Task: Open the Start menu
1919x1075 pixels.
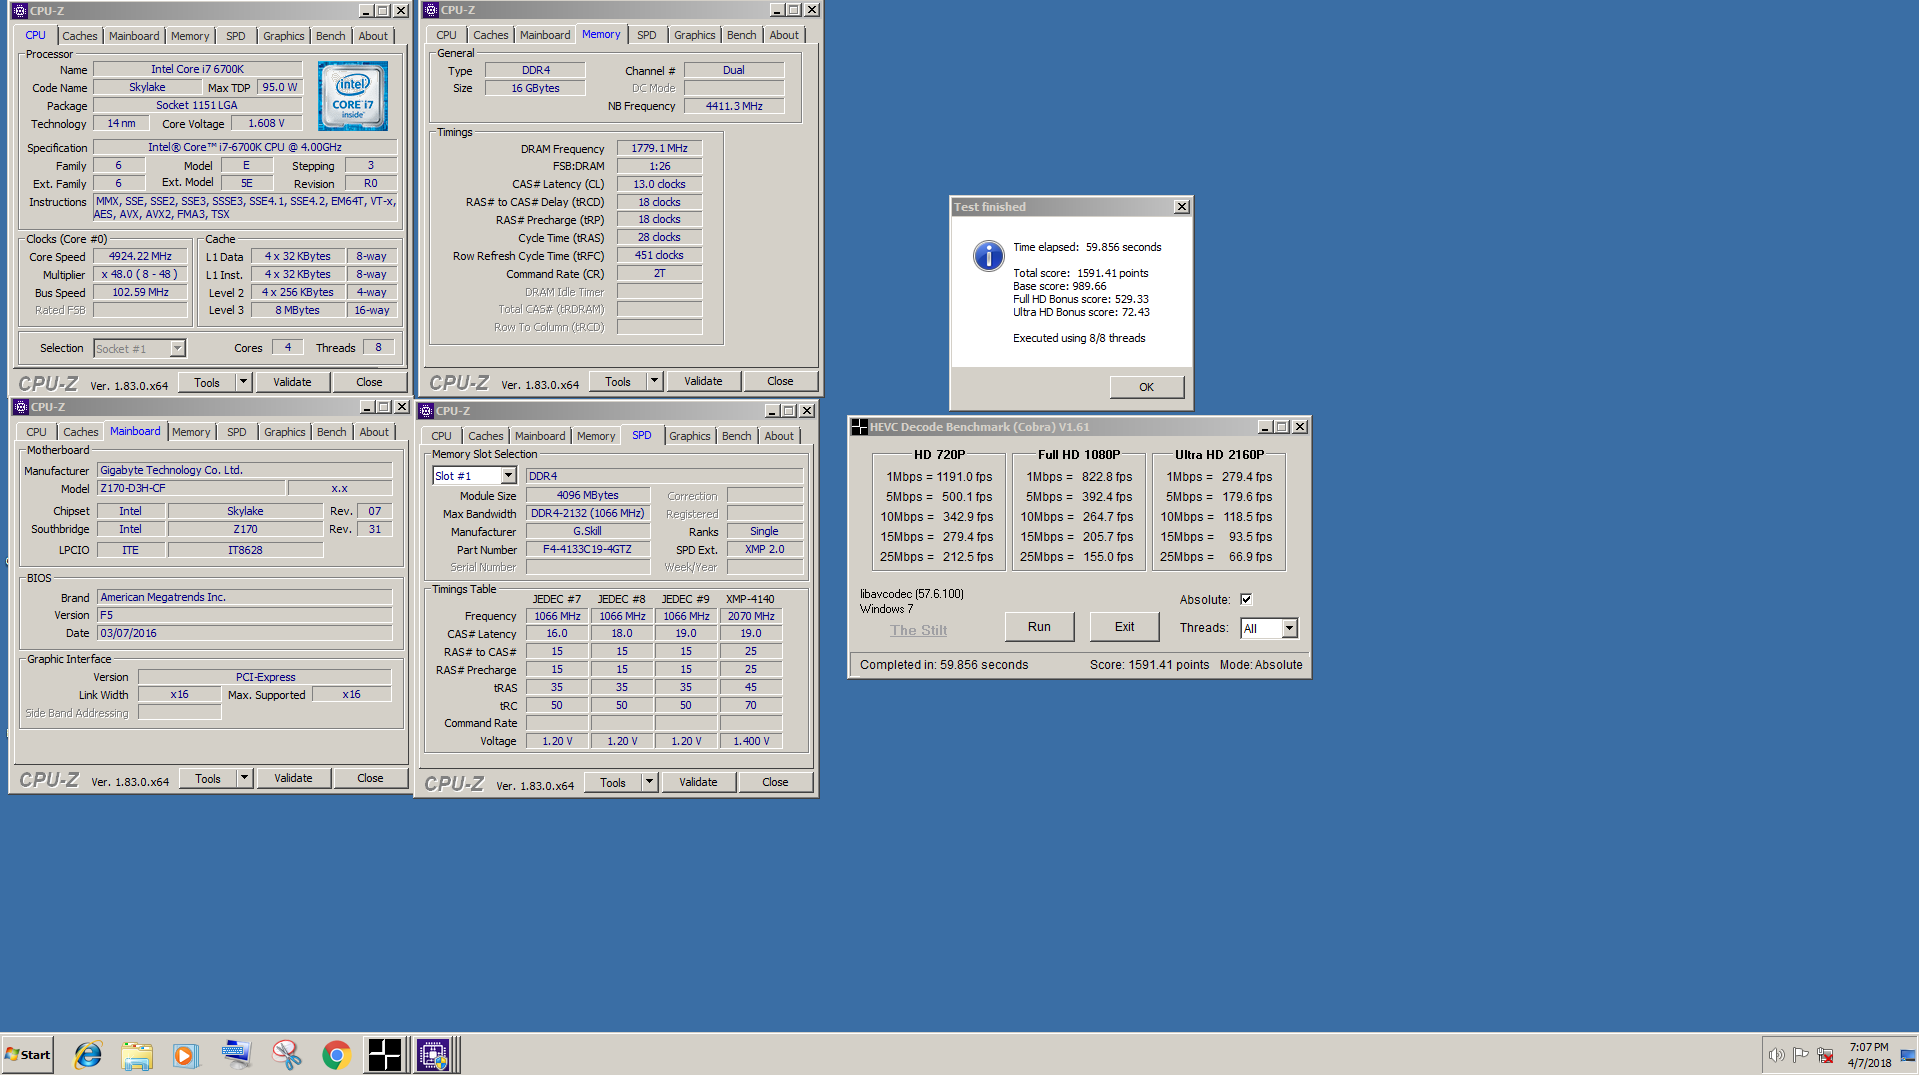Action: point(28,1055)
